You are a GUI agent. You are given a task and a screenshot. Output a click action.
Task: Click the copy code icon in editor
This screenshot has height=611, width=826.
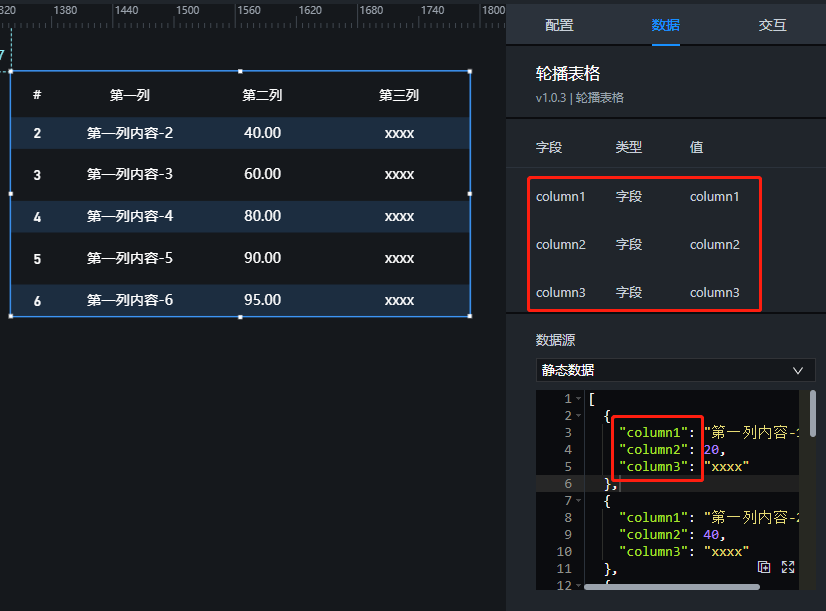(765, 567)
